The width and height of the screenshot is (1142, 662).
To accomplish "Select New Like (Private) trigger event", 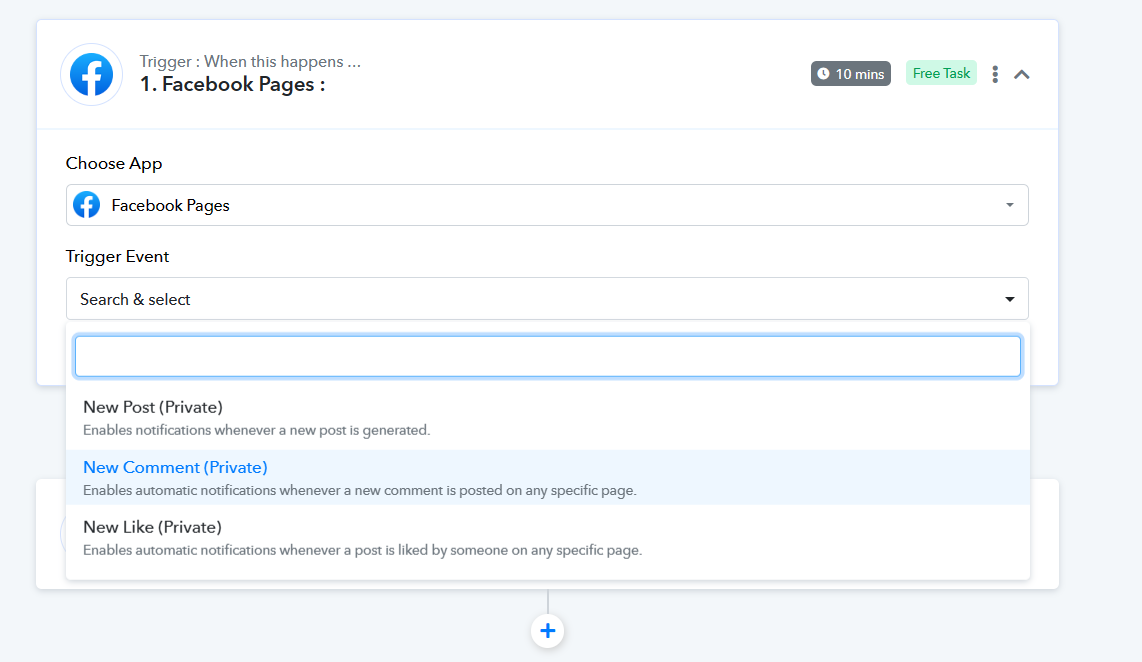I will (548, 538).
